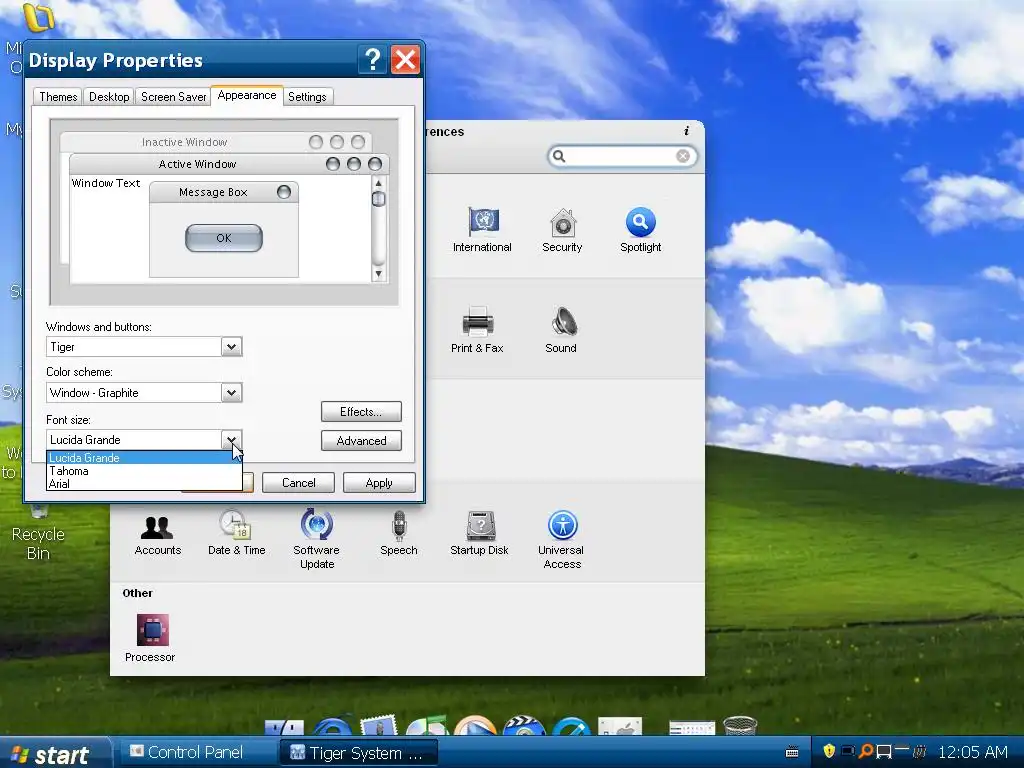Collapse the Font size dropdown arrow
1024x768 pixels.
[x=231, y=440]
